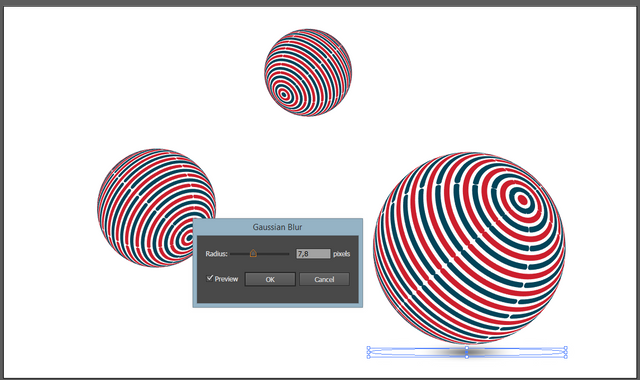Select the large striped sphere on right
Image resolution: width=640 pixels, height=380 pixels.
469,248
